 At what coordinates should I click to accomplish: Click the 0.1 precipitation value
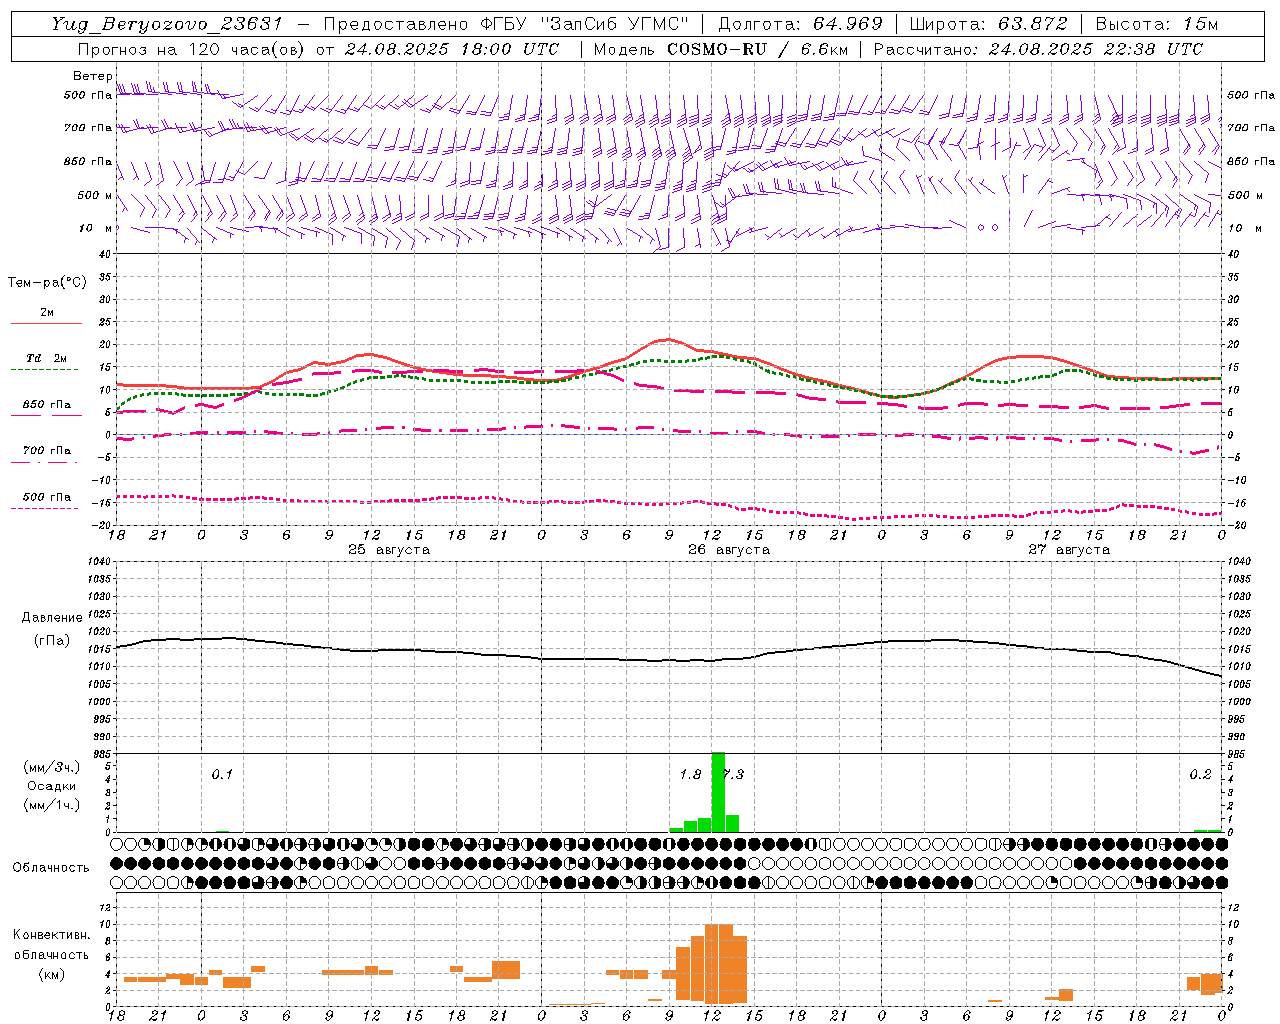tap(222, 774)
